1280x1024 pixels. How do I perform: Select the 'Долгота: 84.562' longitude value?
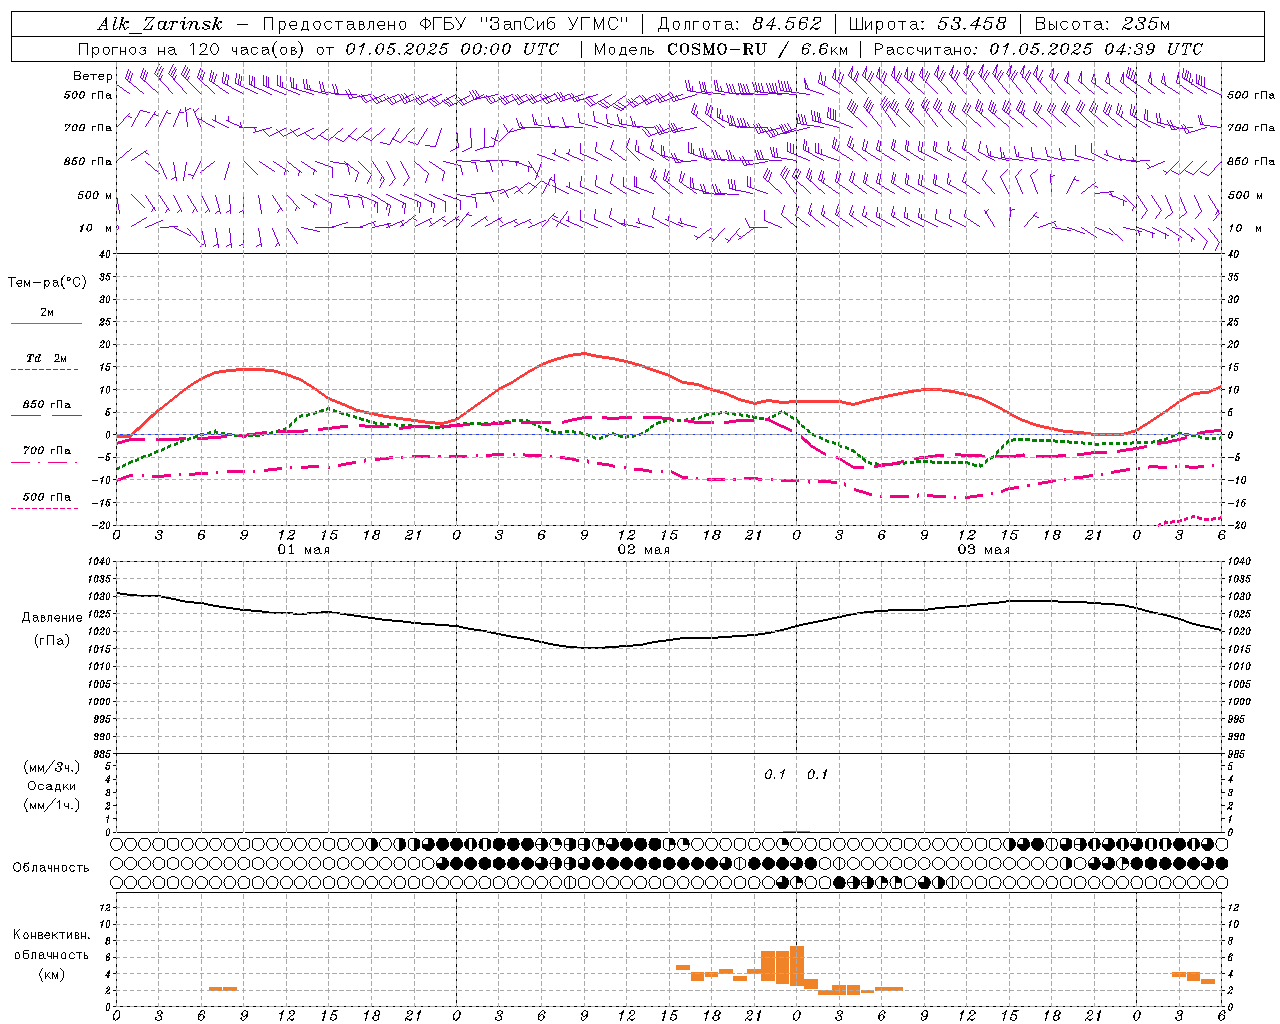(x=739, y=25)
